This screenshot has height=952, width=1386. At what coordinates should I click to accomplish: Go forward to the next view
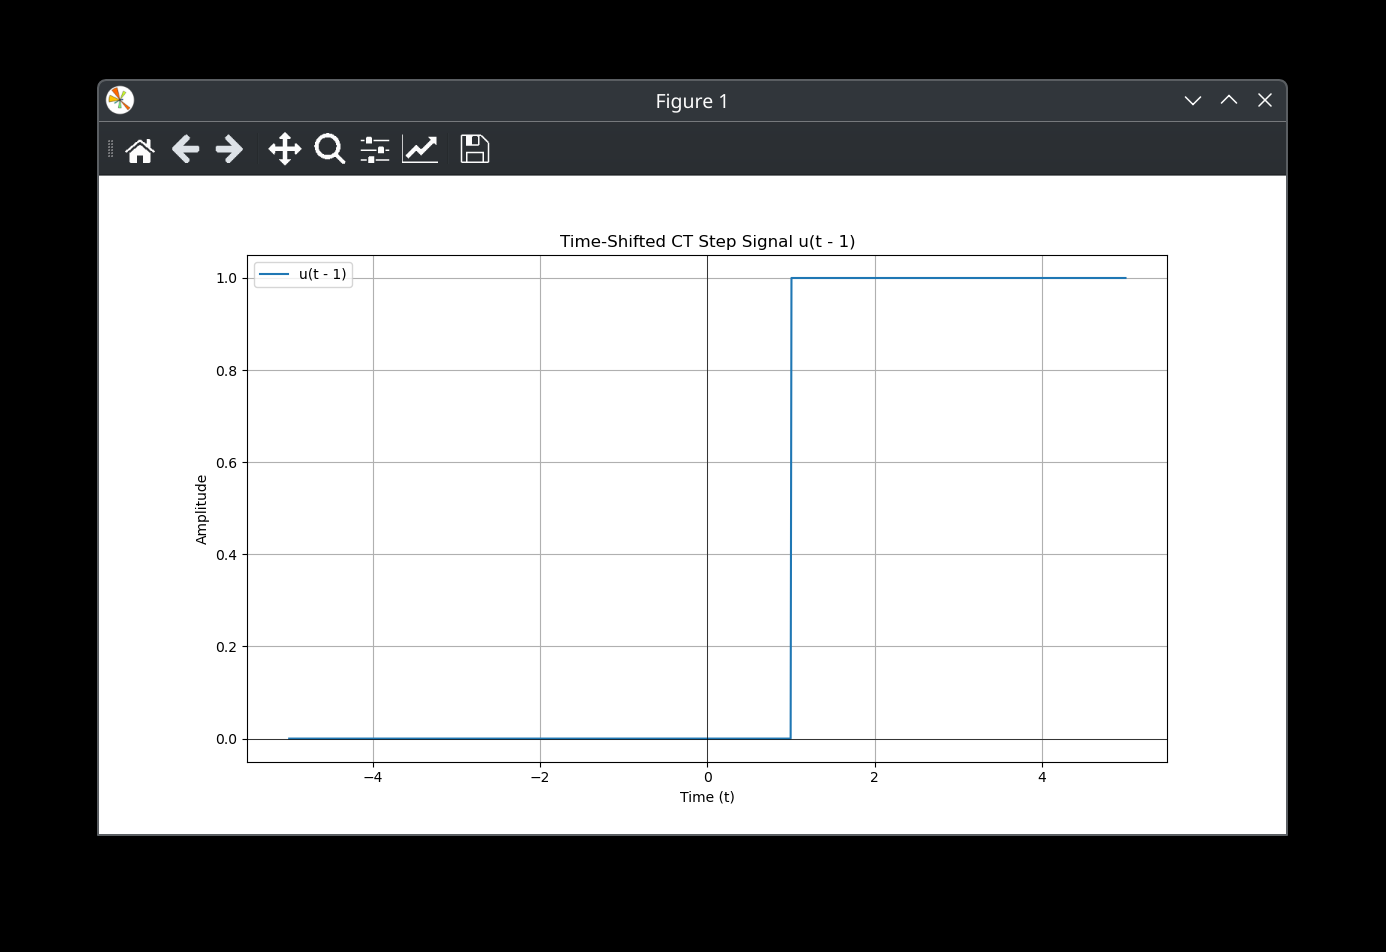(229, 150)
